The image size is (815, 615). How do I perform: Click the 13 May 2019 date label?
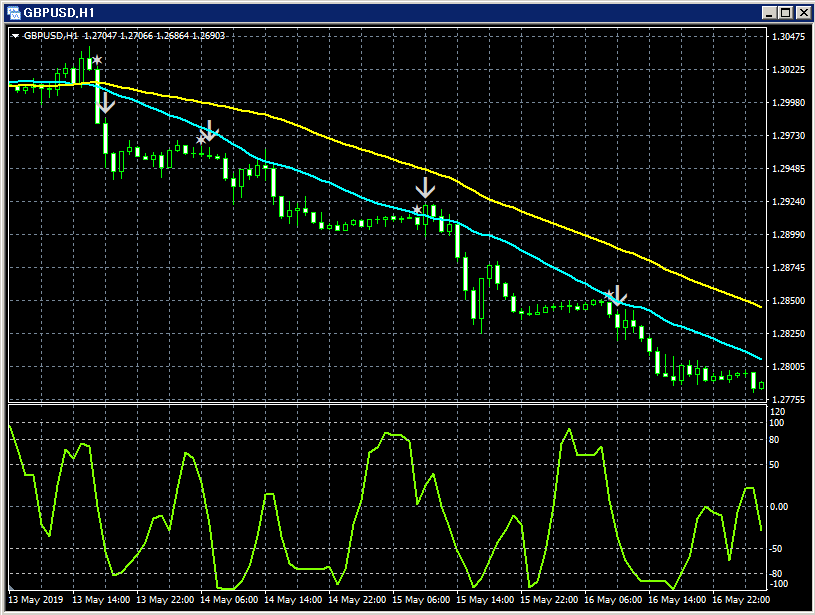click(x=36, y=600)
